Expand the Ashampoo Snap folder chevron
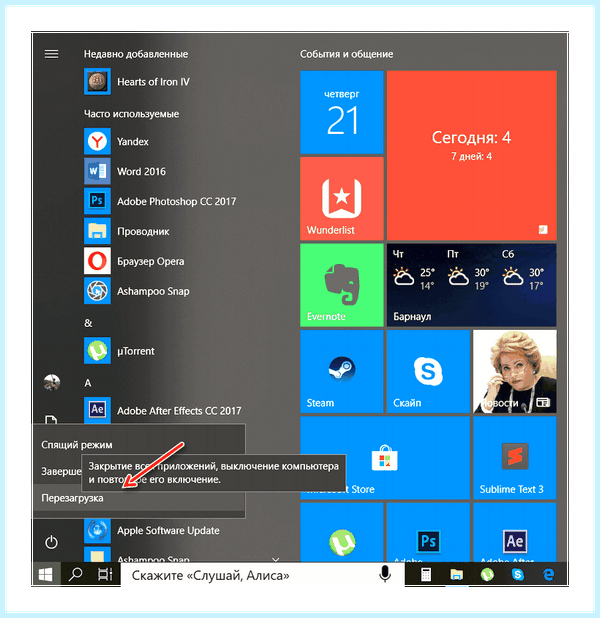The width and height of the screenshot is (600, 618). [x=276, y=559]
